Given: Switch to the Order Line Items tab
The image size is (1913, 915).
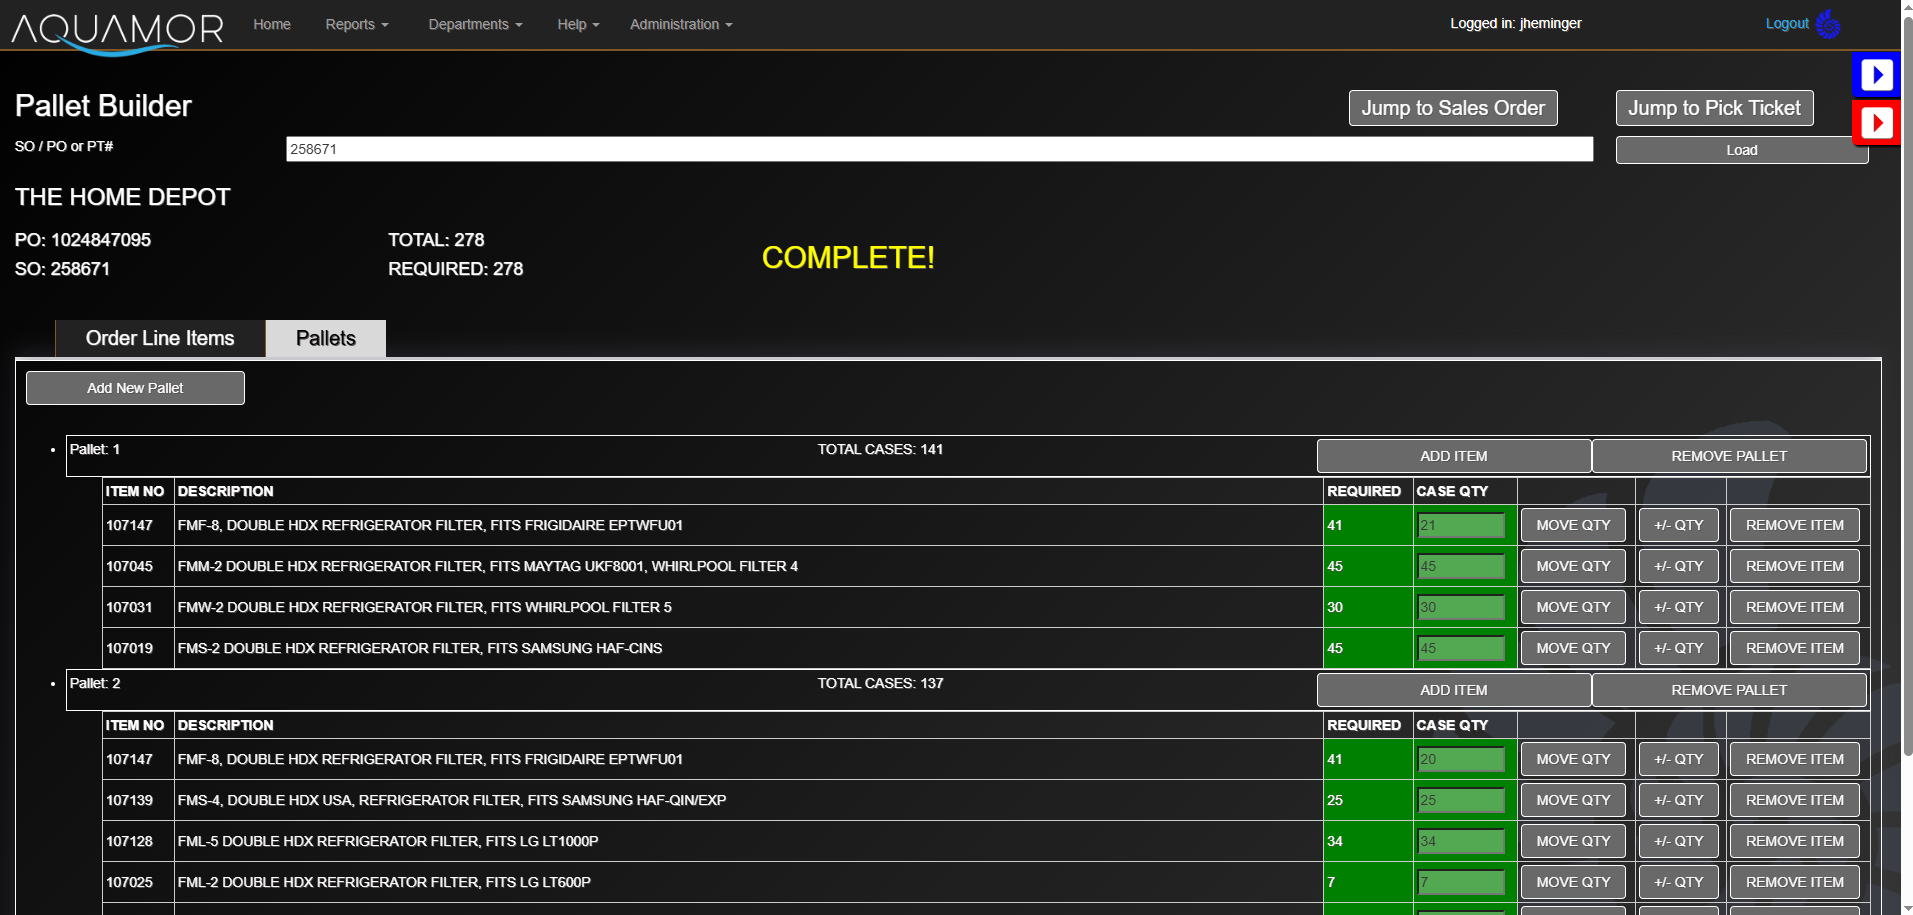Looking at the screenshot, I should point(159,338).
